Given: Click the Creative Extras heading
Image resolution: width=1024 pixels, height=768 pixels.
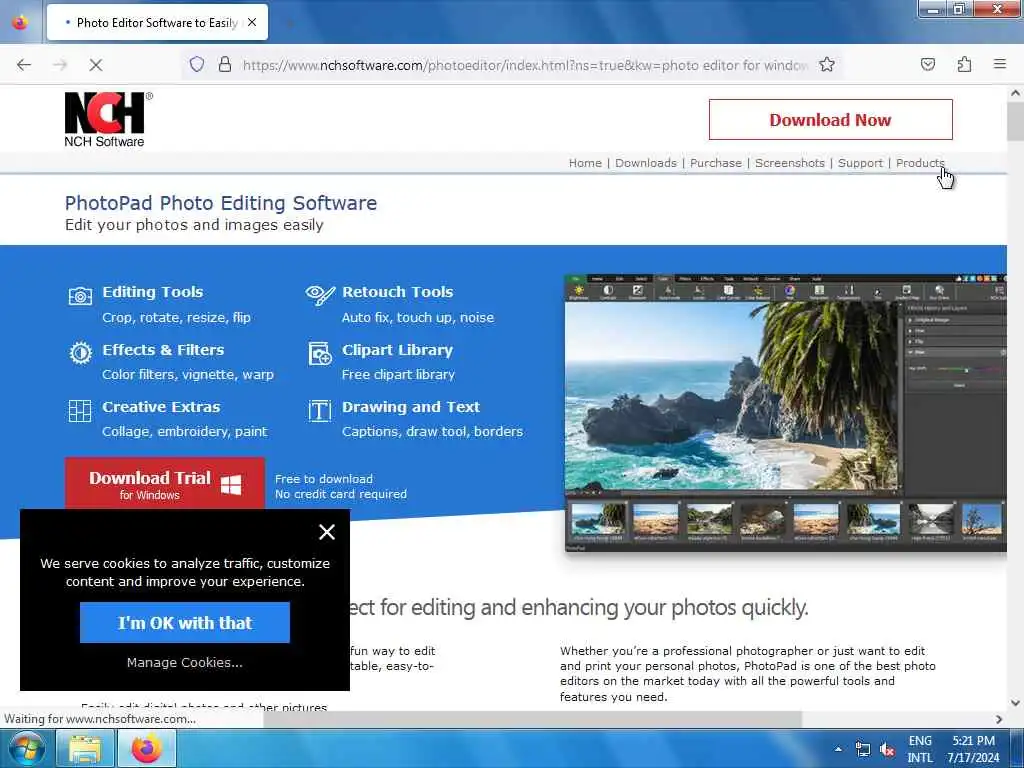Looking at the screenshot, I should pyautogui.click(x=161, y=406).
